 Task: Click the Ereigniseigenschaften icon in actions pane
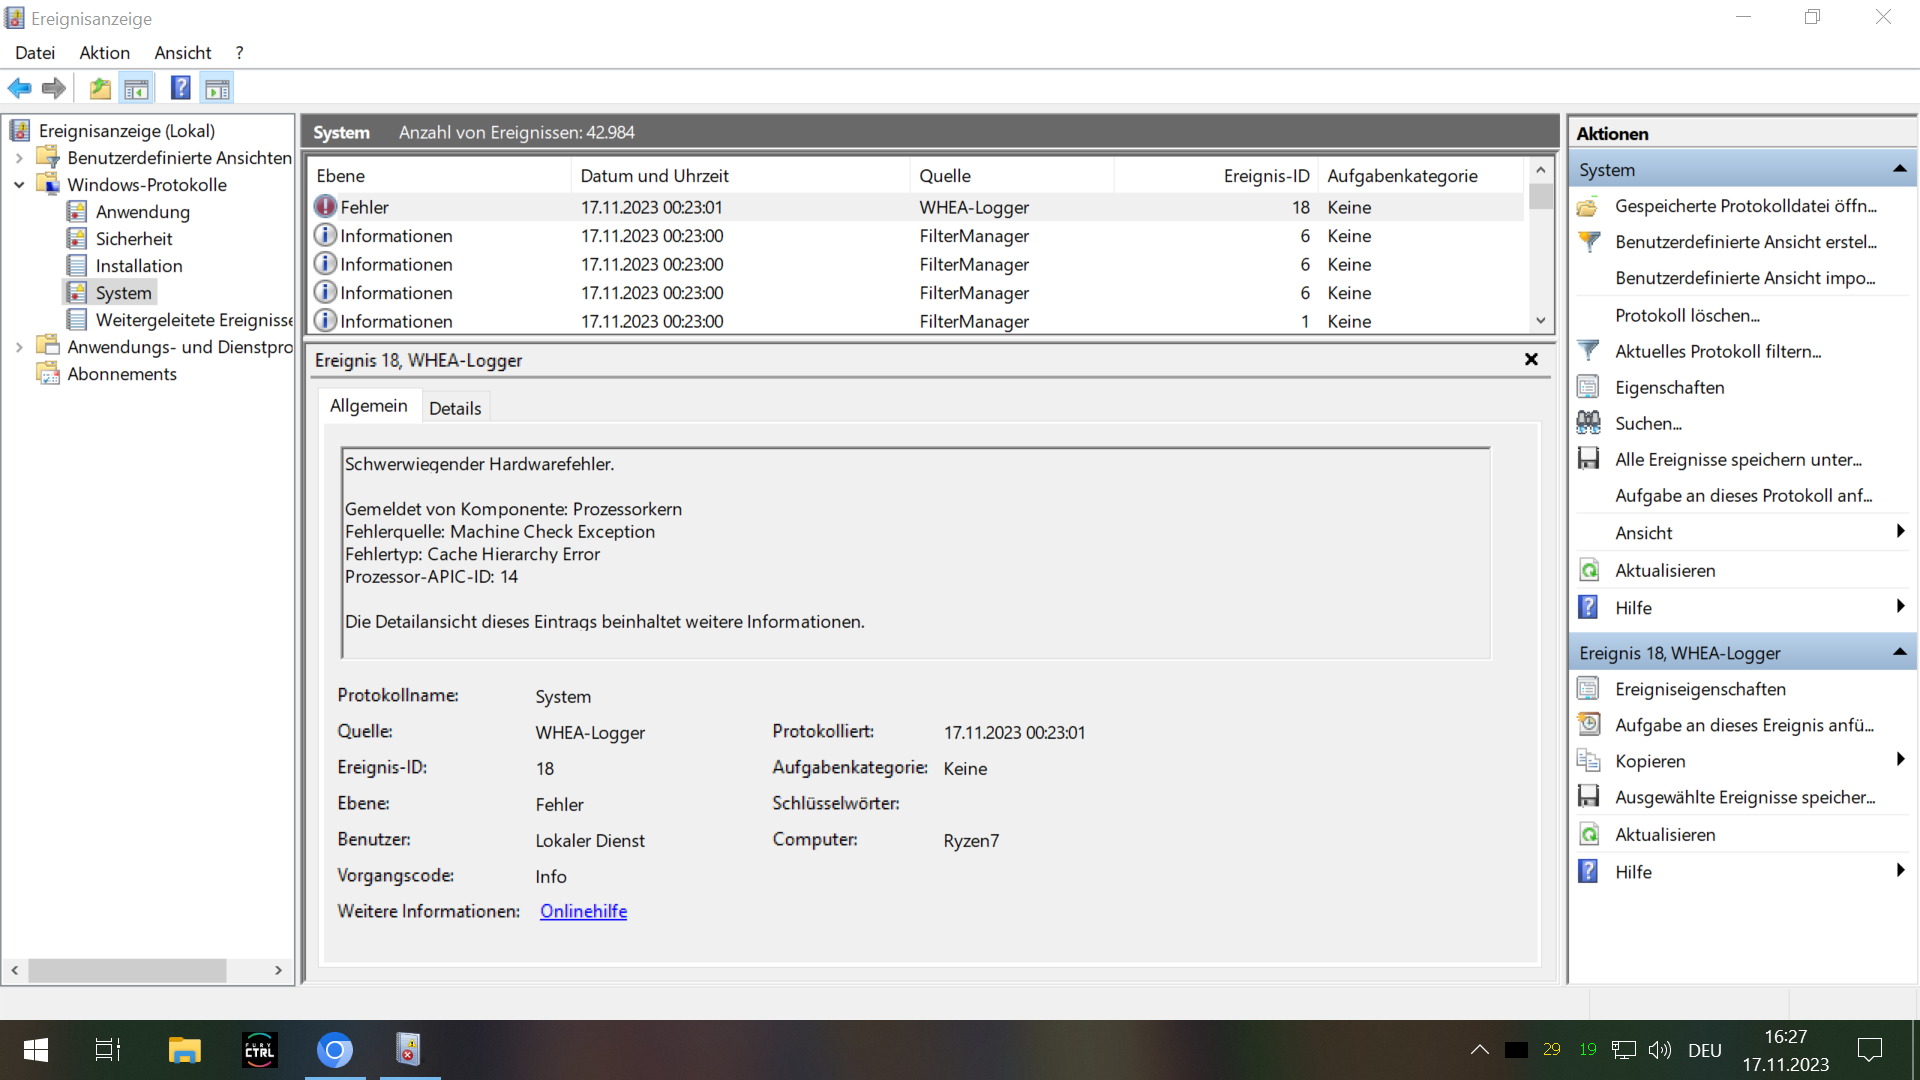(x=1588, y=689)
